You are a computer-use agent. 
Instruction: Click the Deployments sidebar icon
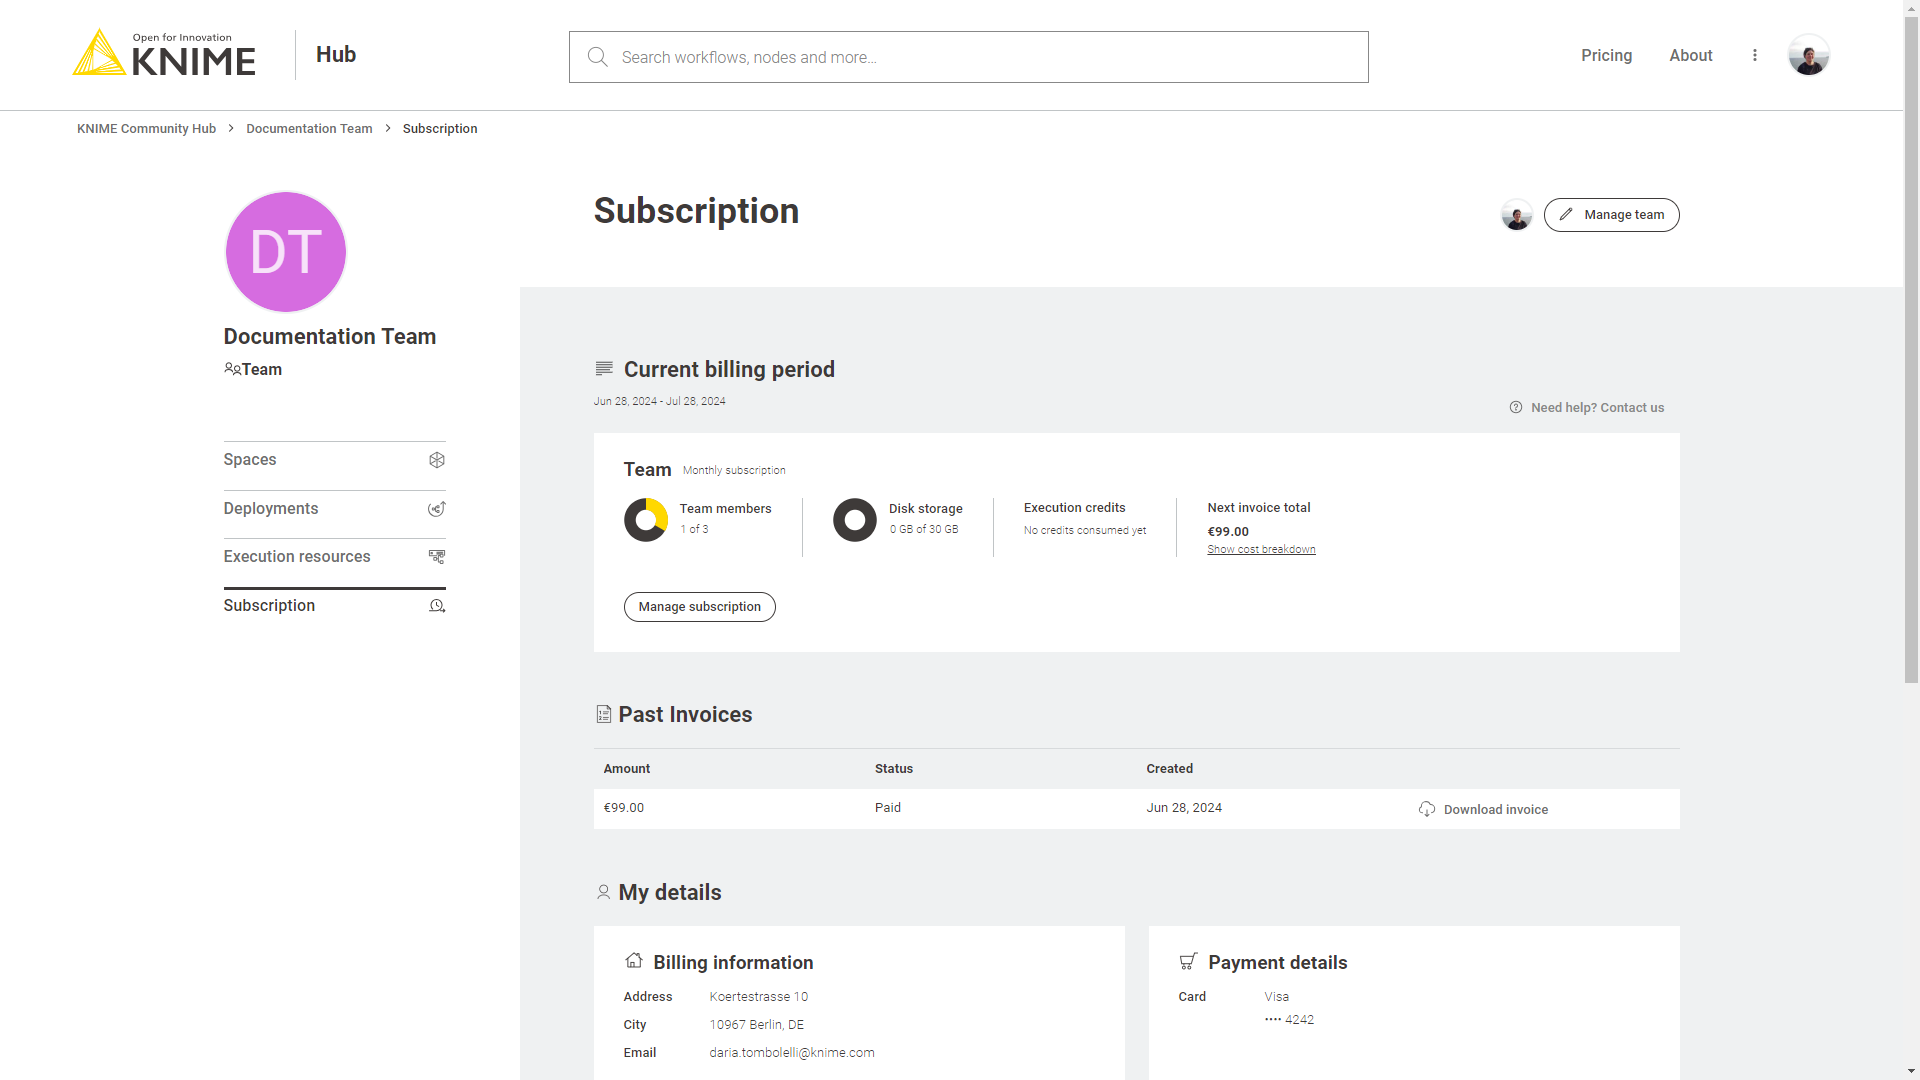[x=437, y=509]
